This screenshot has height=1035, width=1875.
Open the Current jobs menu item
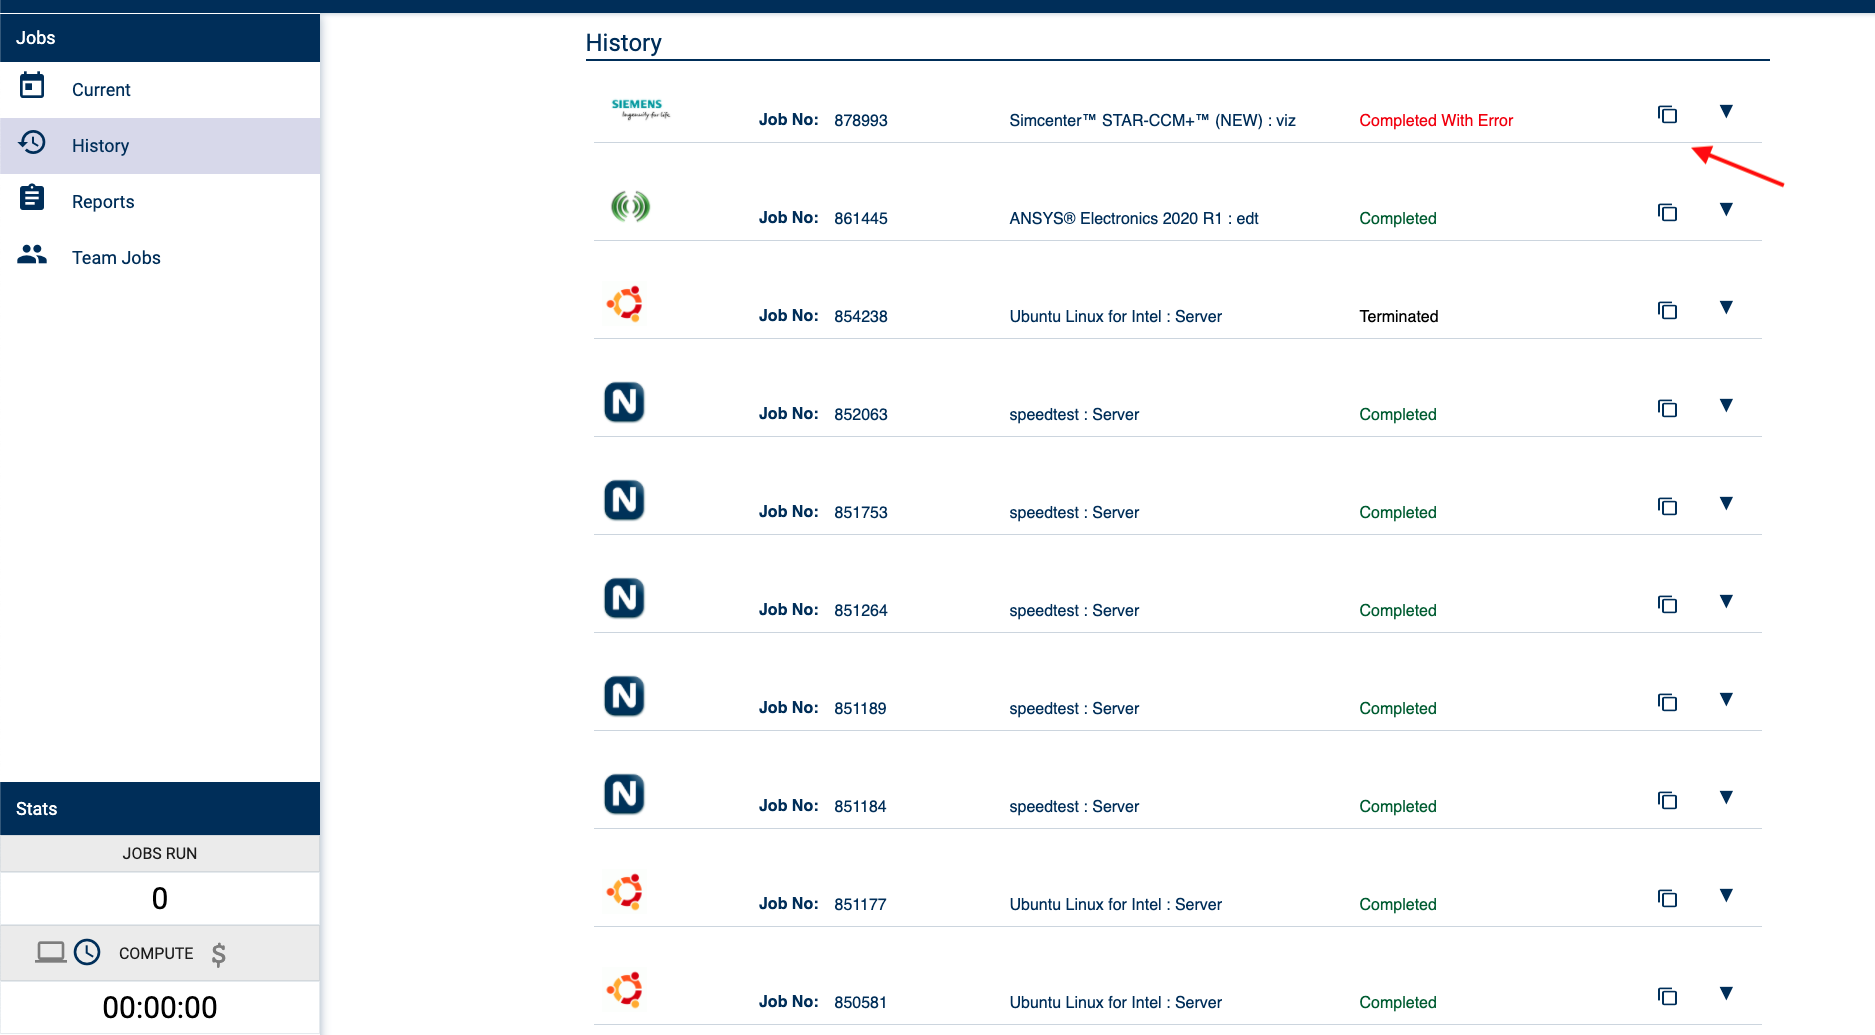(160, 90)
